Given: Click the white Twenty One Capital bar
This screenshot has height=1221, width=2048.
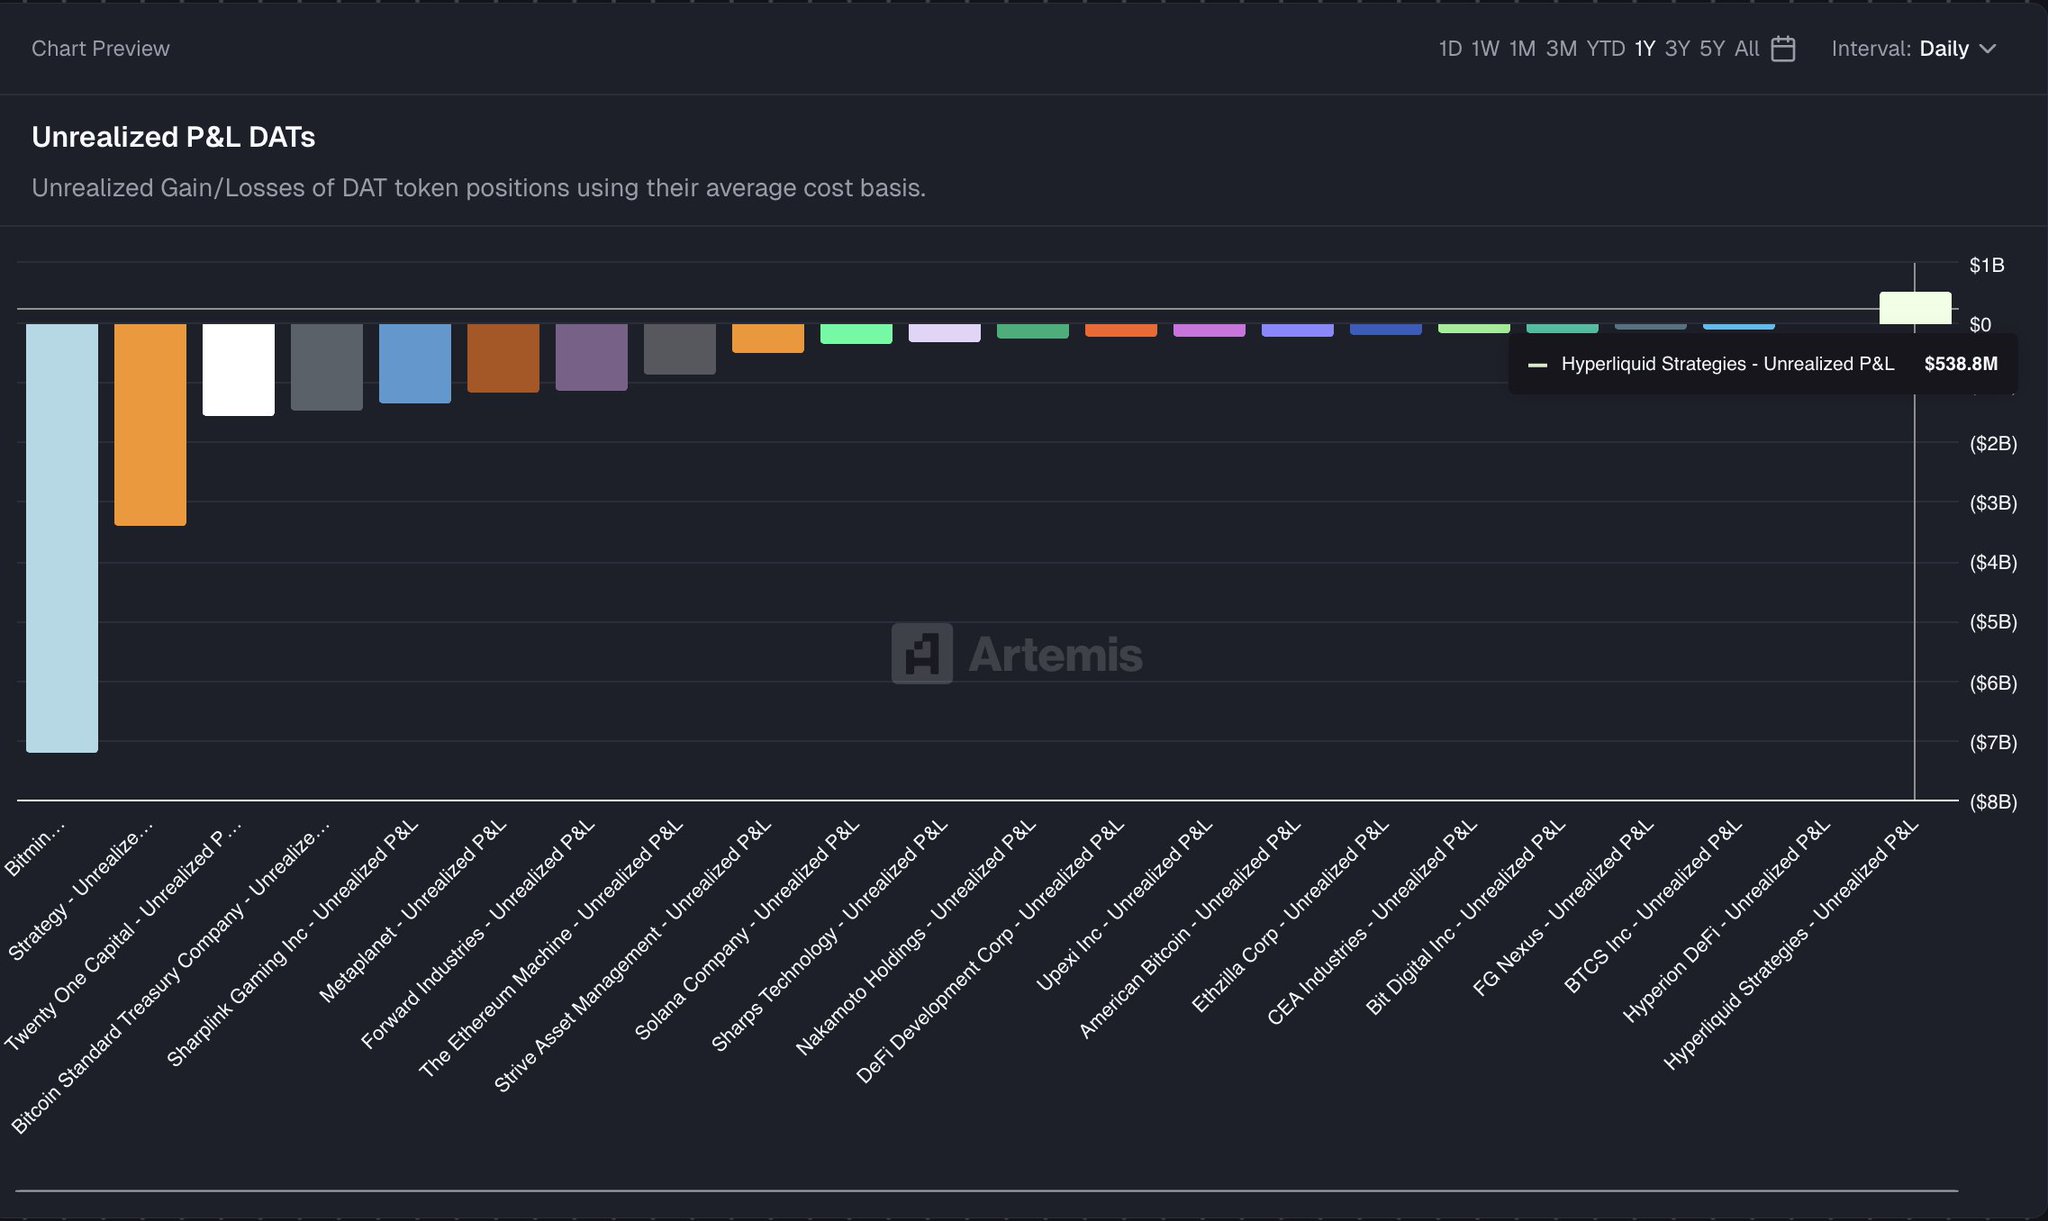Looking at the screenshot, I should 238,369.
